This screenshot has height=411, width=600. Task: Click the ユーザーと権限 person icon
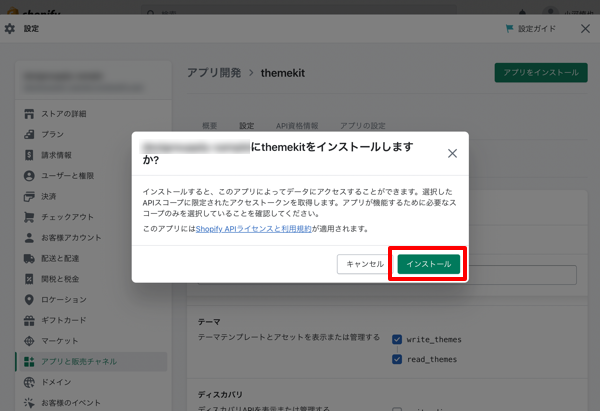click(29, 176)
